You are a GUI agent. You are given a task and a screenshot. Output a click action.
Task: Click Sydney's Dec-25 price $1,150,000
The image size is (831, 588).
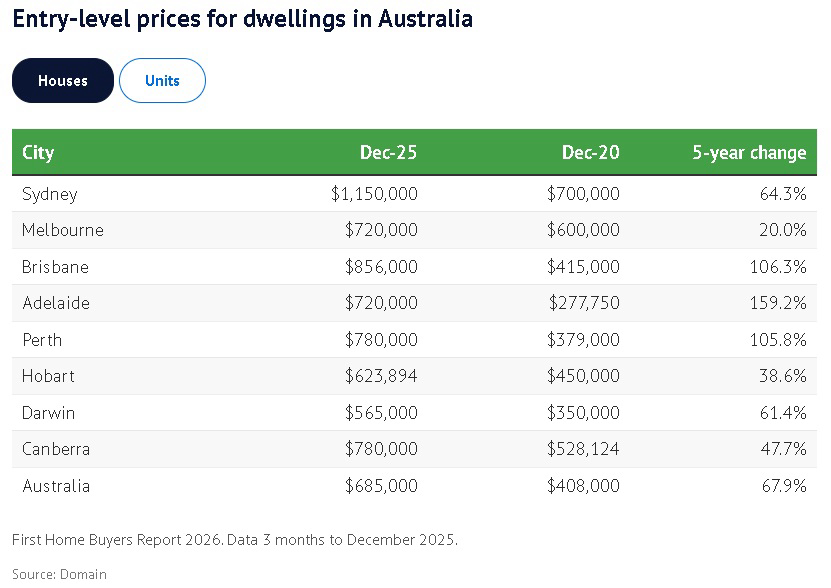pos(374,194)
